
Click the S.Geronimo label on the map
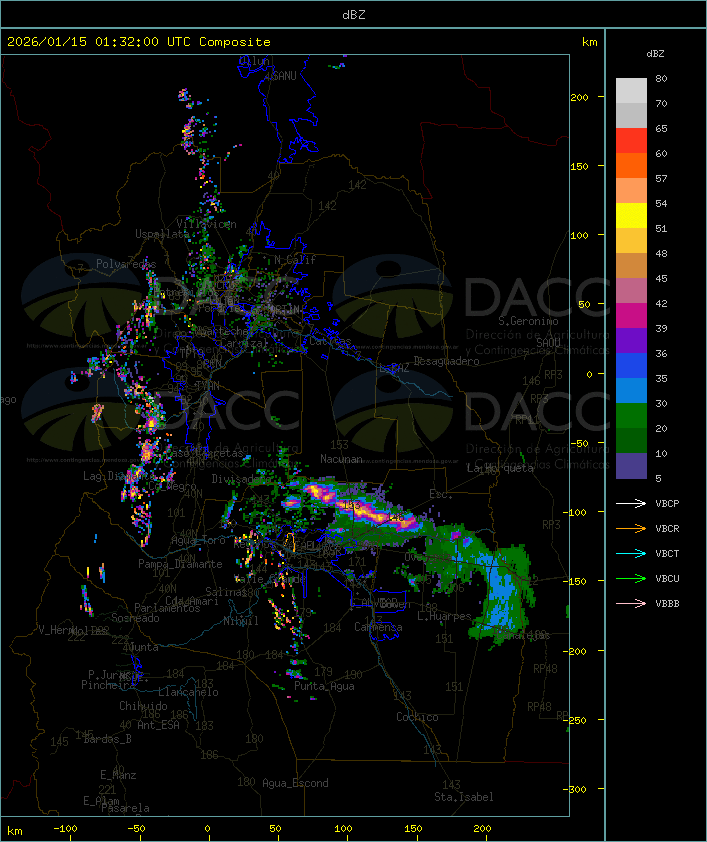[x=526, y=322]
